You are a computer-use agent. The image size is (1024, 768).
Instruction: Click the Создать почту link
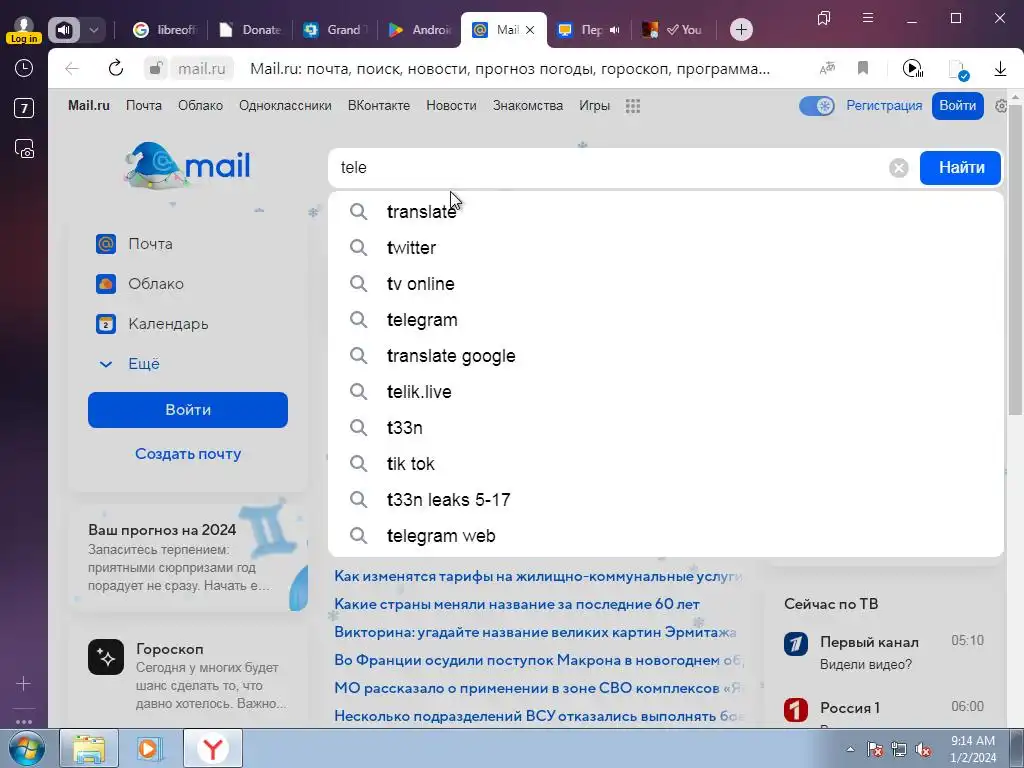[188, 454]
